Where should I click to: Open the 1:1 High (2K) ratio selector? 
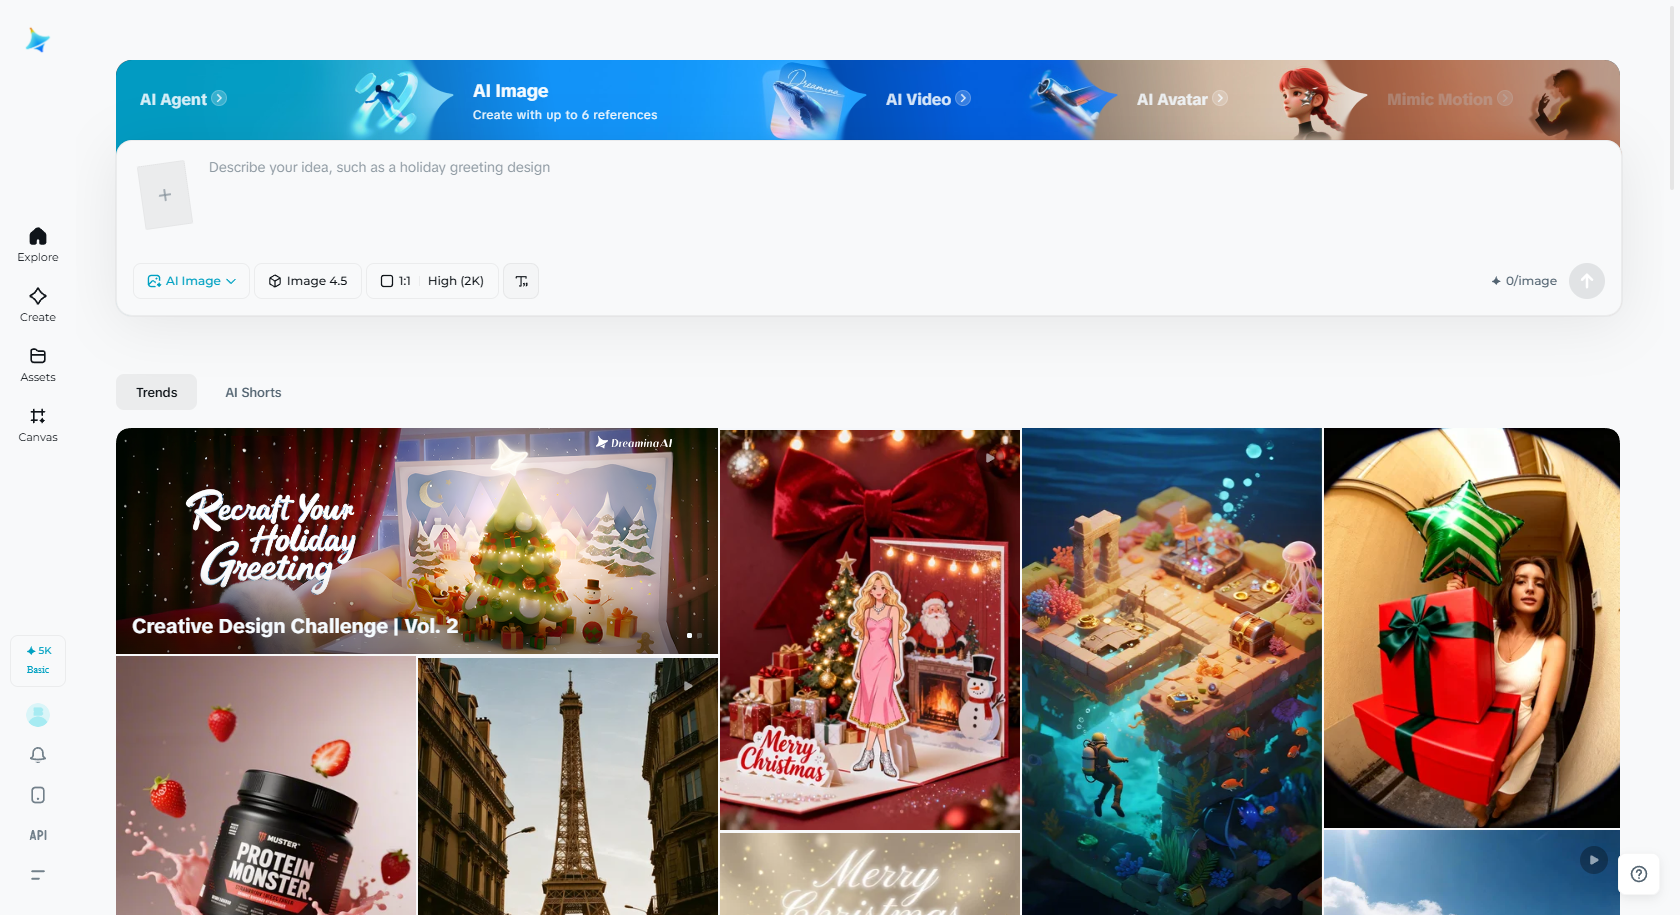pyautogui.click(x=432, y=281)
